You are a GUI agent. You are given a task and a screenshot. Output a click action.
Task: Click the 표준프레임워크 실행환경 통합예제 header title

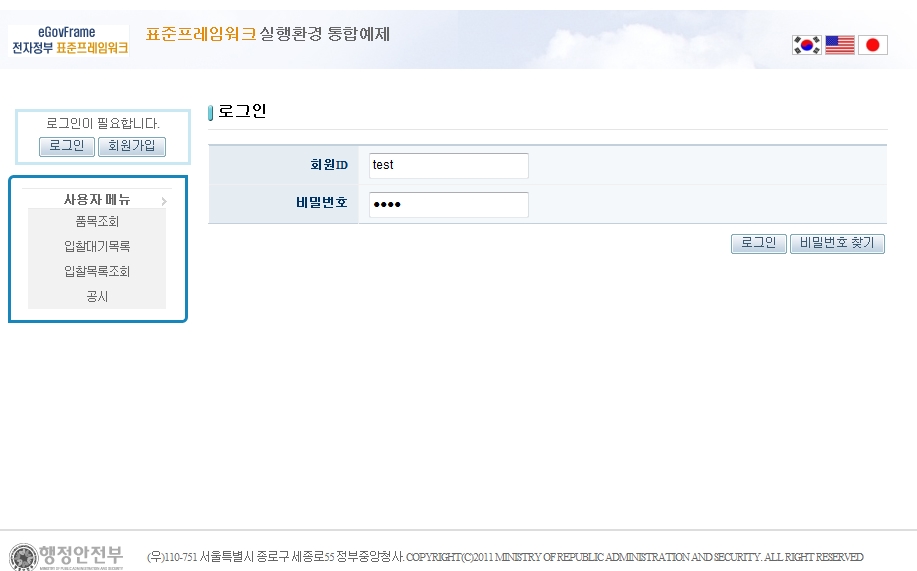click(x=267, y=34)
